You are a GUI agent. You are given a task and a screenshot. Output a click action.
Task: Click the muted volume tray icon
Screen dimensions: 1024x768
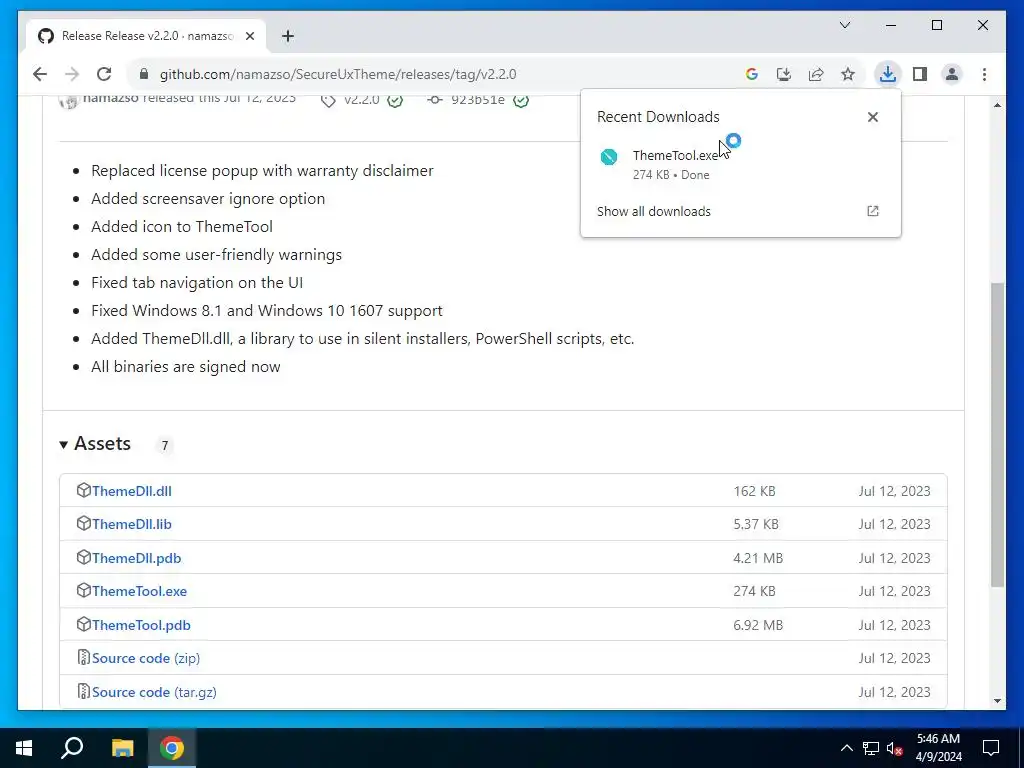pos(895,748)
